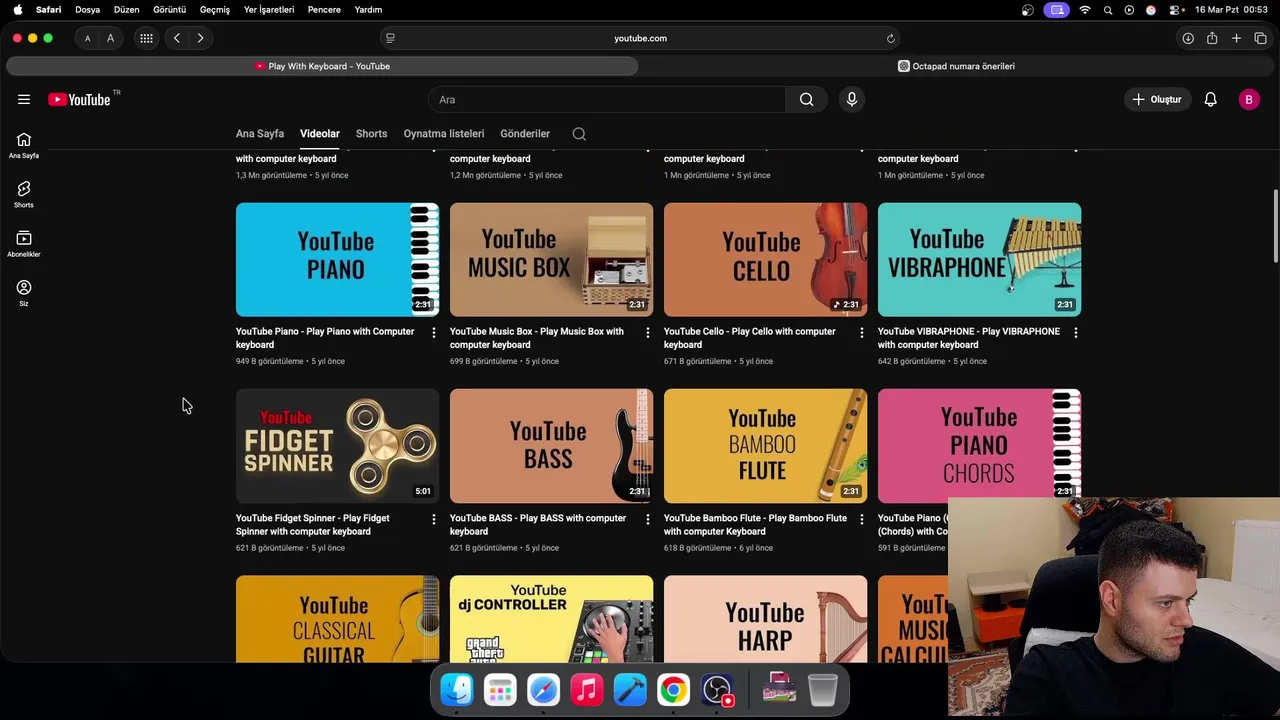Screen dimensions: 1280x720
Task: Open Safari start page grid
Action: [146, 38]
